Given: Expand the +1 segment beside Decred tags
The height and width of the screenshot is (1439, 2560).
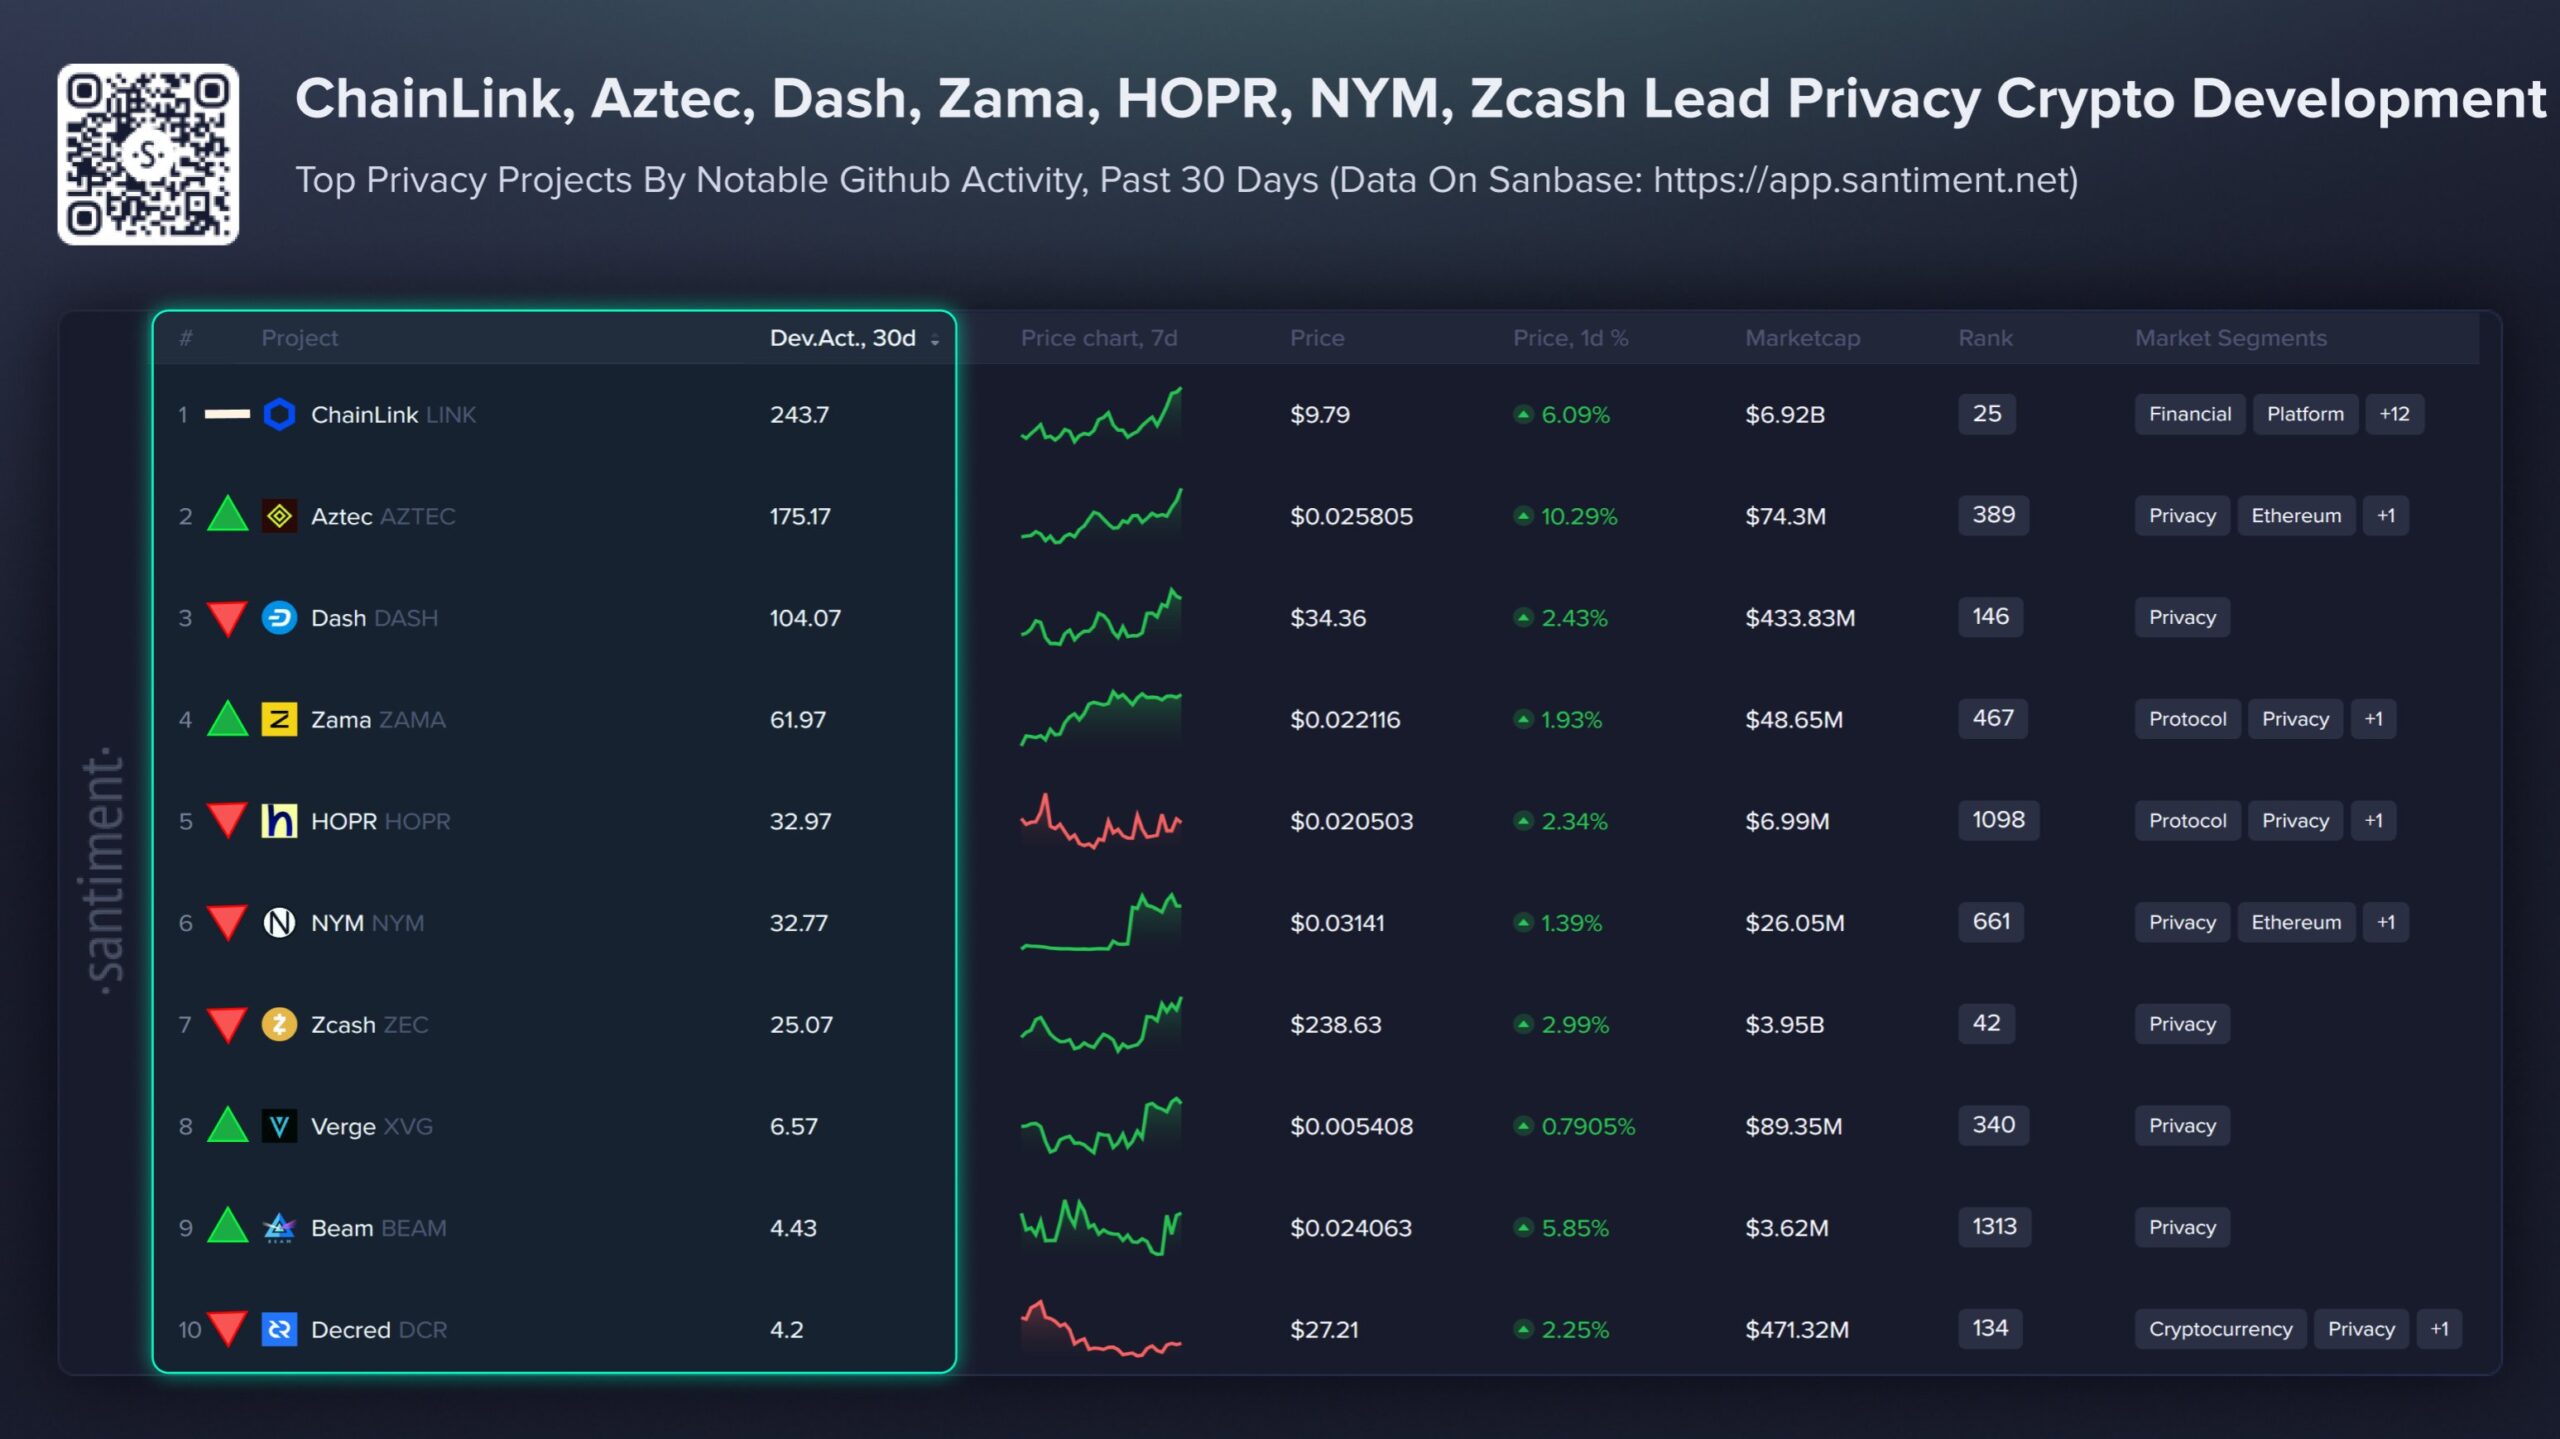Looking at the screenshot, I should [x=2440, y=1329].
